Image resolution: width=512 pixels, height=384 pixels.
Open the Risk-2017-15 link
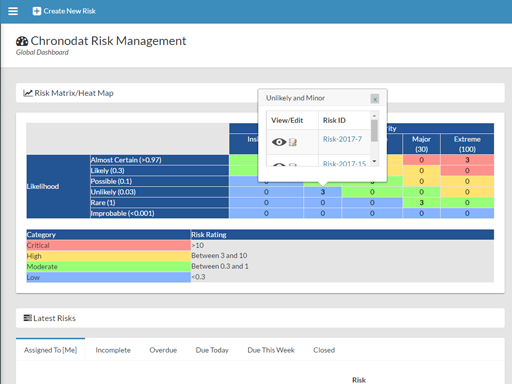point(344,163)
